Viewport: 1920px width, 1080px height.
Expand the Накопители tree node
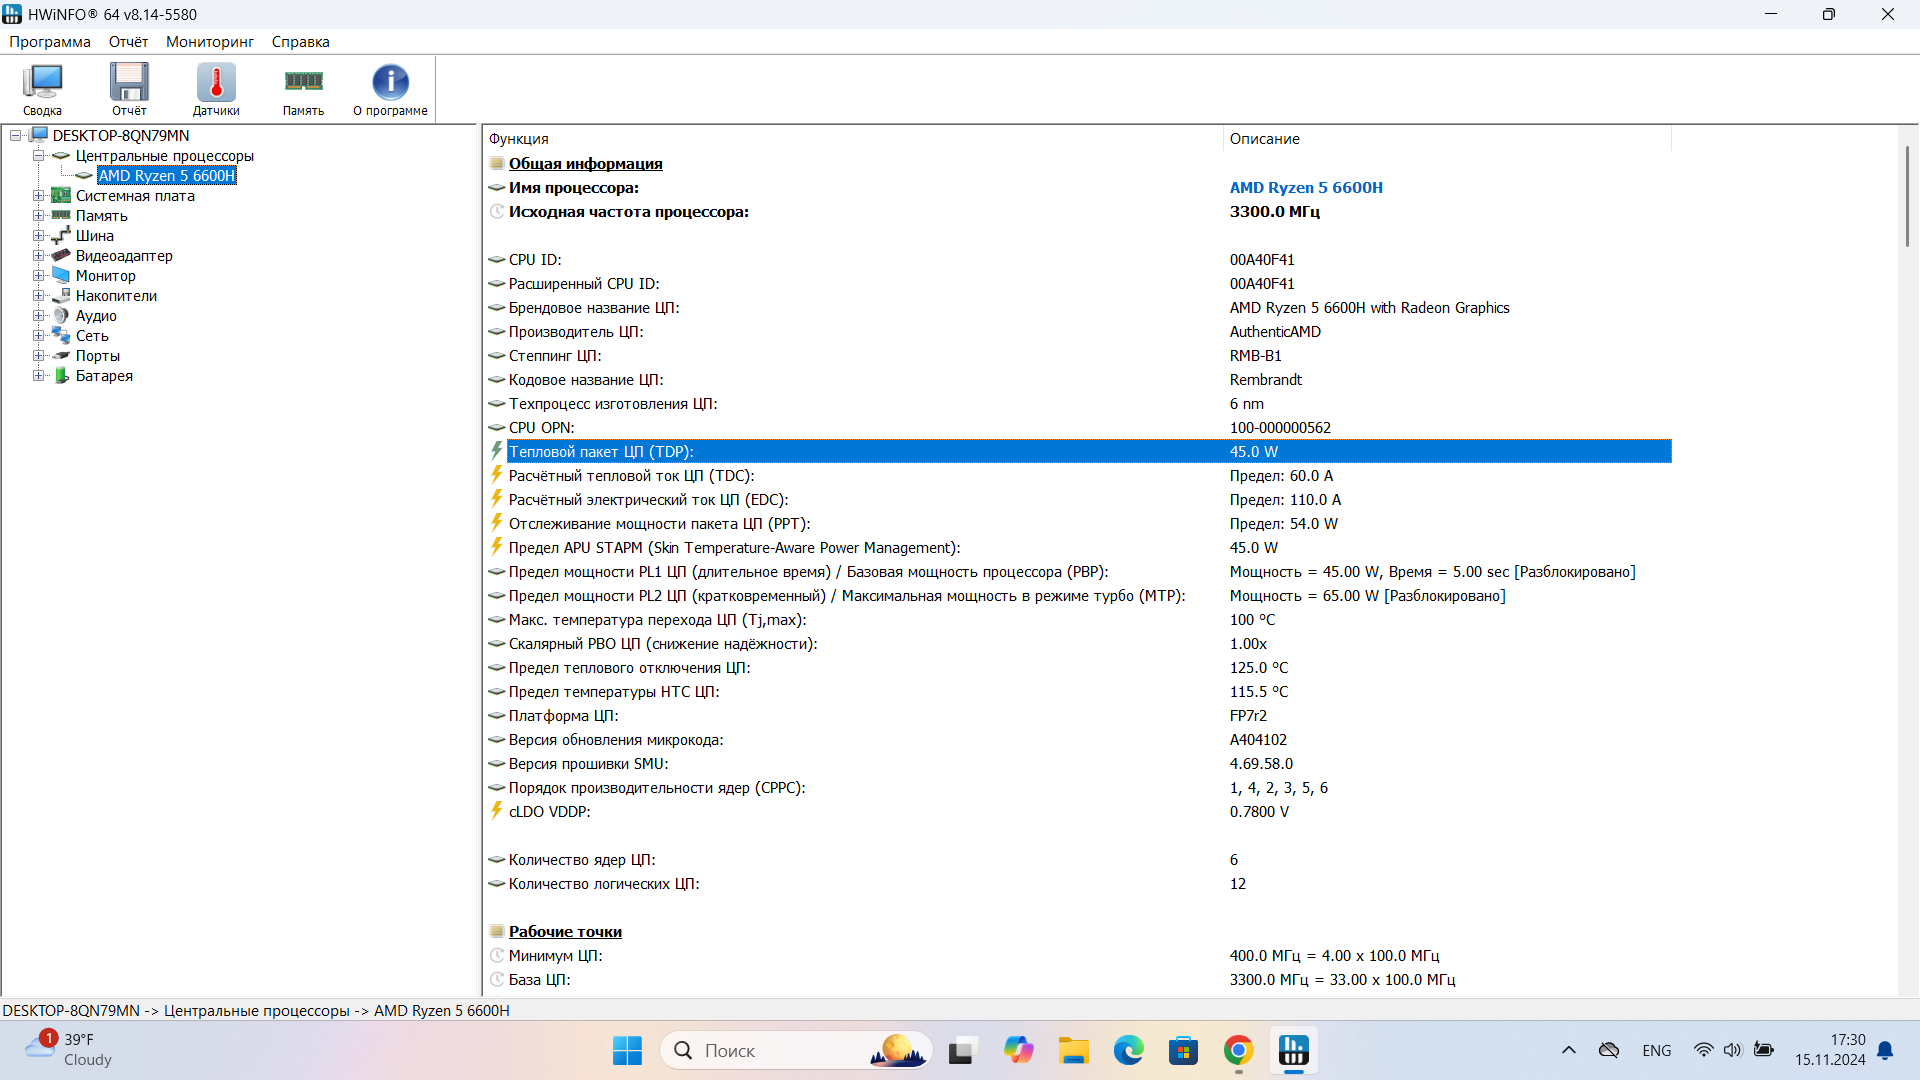click(x=38, y=295)
